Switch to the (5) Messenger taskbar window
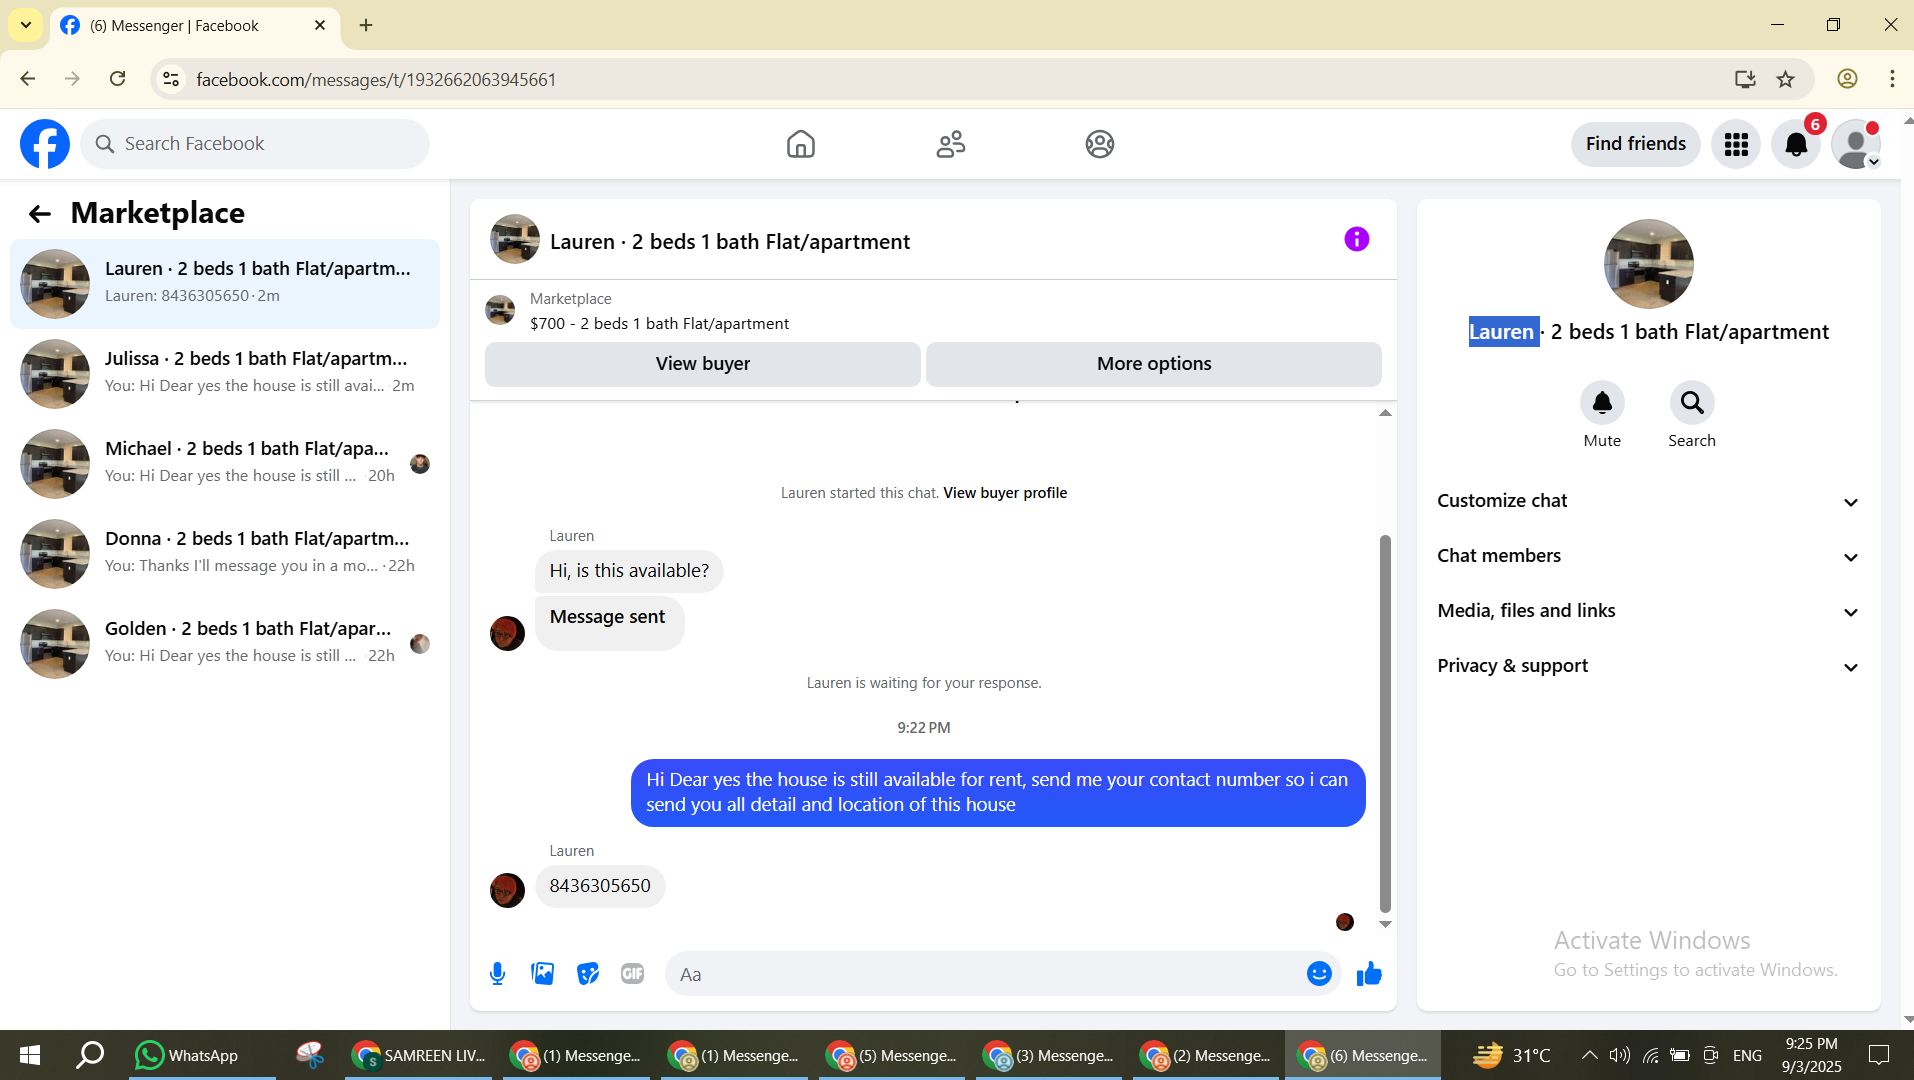Screen dimensions: 1914x1080 (x=892, y=1055)
